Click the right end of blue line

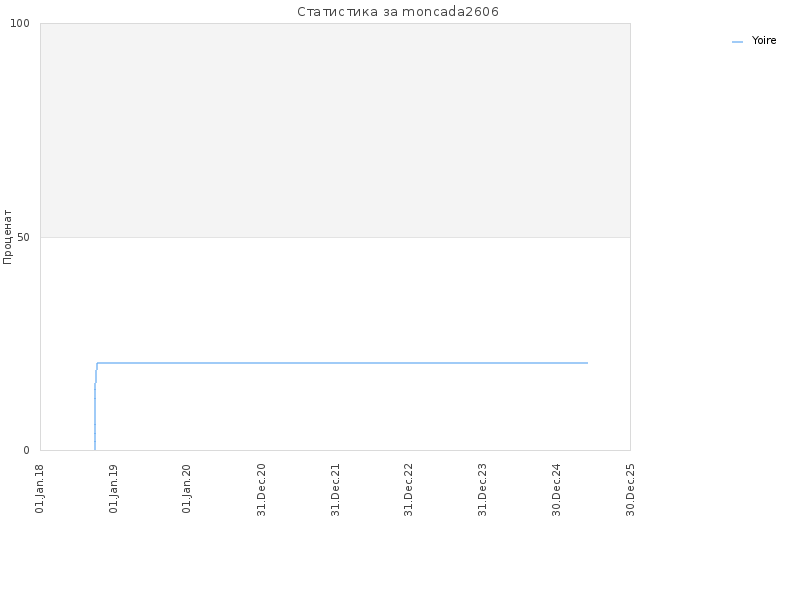pos(587,363)
